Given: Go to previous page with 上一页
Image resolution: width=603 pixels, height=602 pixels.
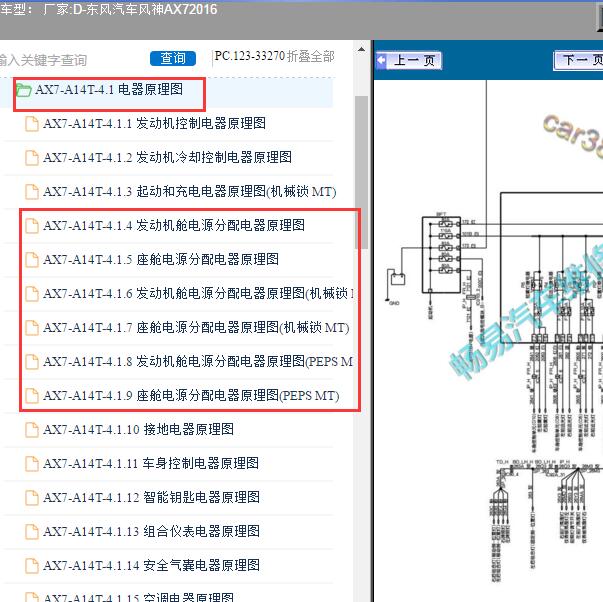Looking at the screenshot, I should (408, 61).
